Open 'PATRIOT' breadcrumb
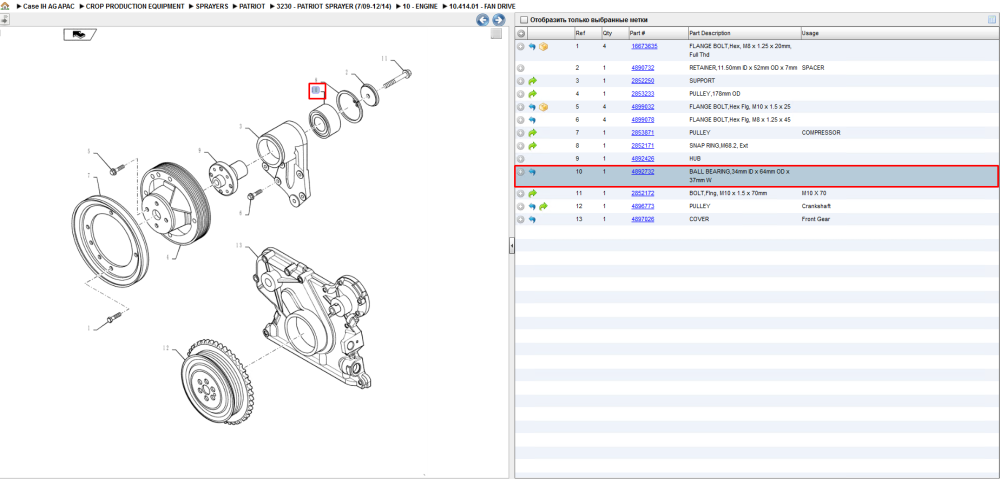This screenshot has height=479, width=1000. (x=252, y=6)
